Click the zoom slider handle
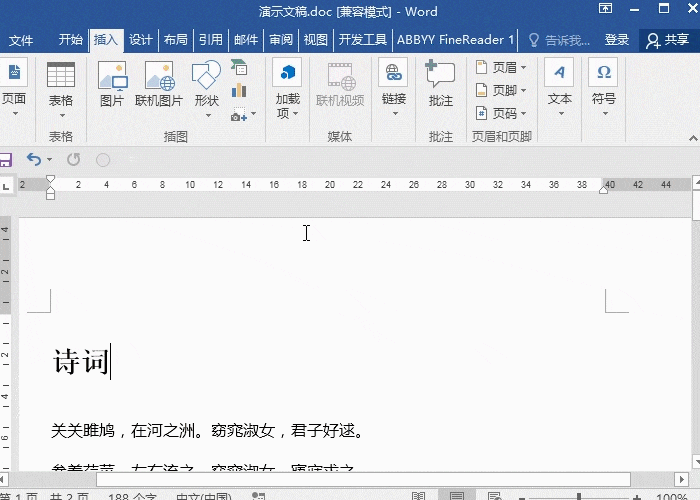Viewport: 700px width, 500px height. pos(579,496)
